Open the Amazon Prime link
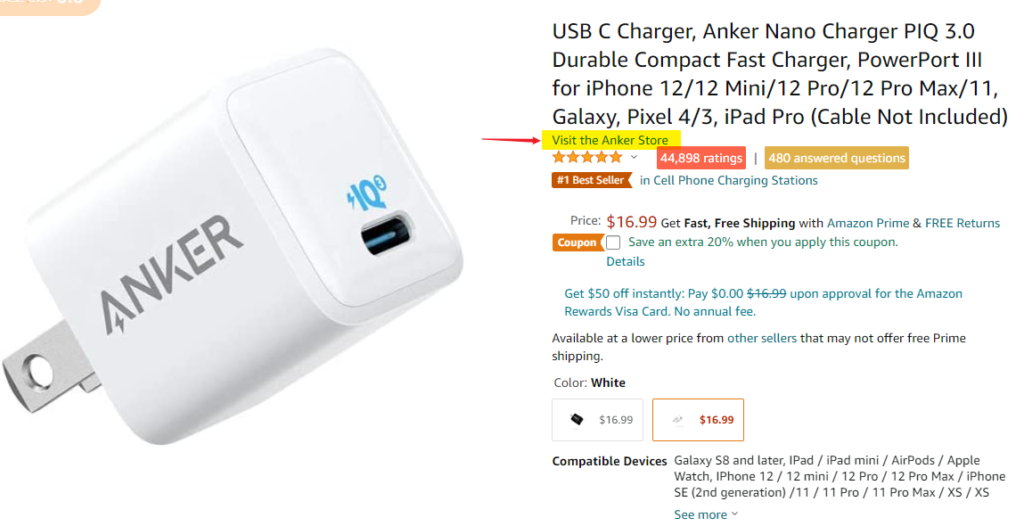1024x526 pixels. pos(868,223)
